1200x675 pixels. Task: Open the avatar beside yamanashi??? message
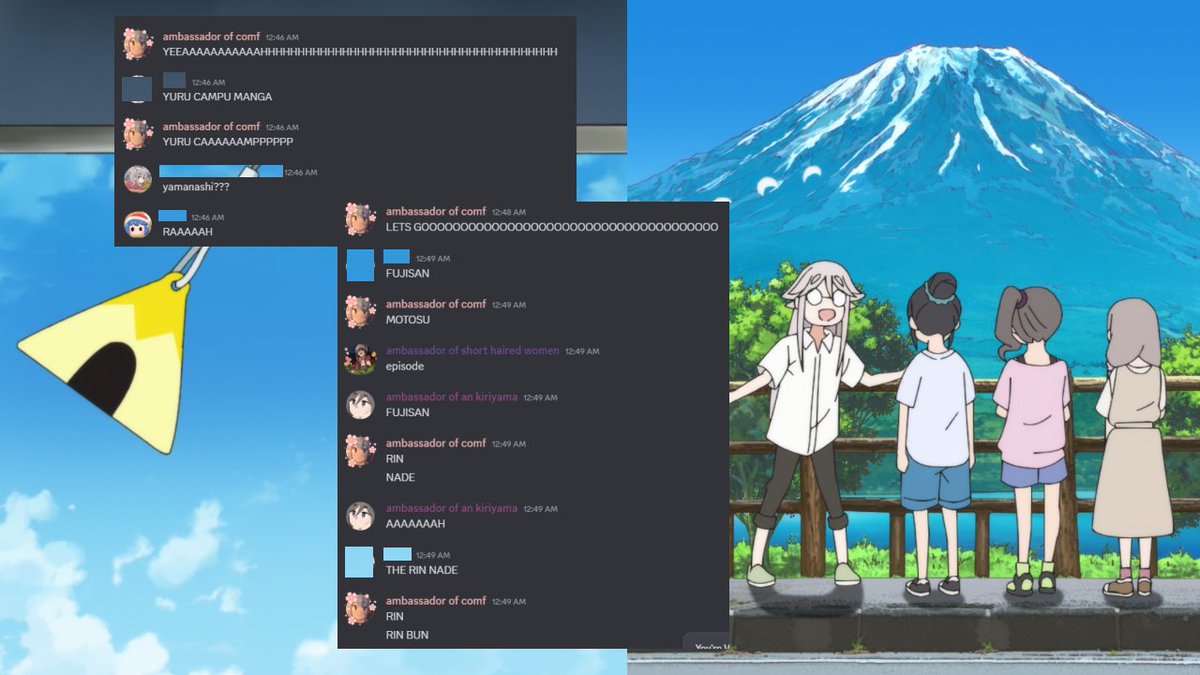tap(137, 179)
